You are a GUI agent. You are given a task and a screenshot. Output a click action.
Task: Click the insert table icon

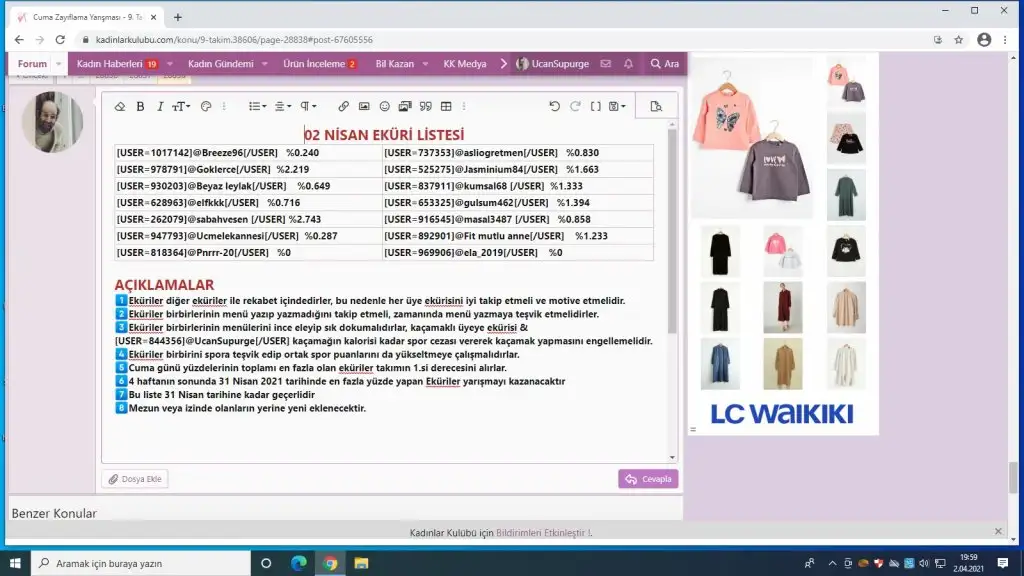point(446,106)
